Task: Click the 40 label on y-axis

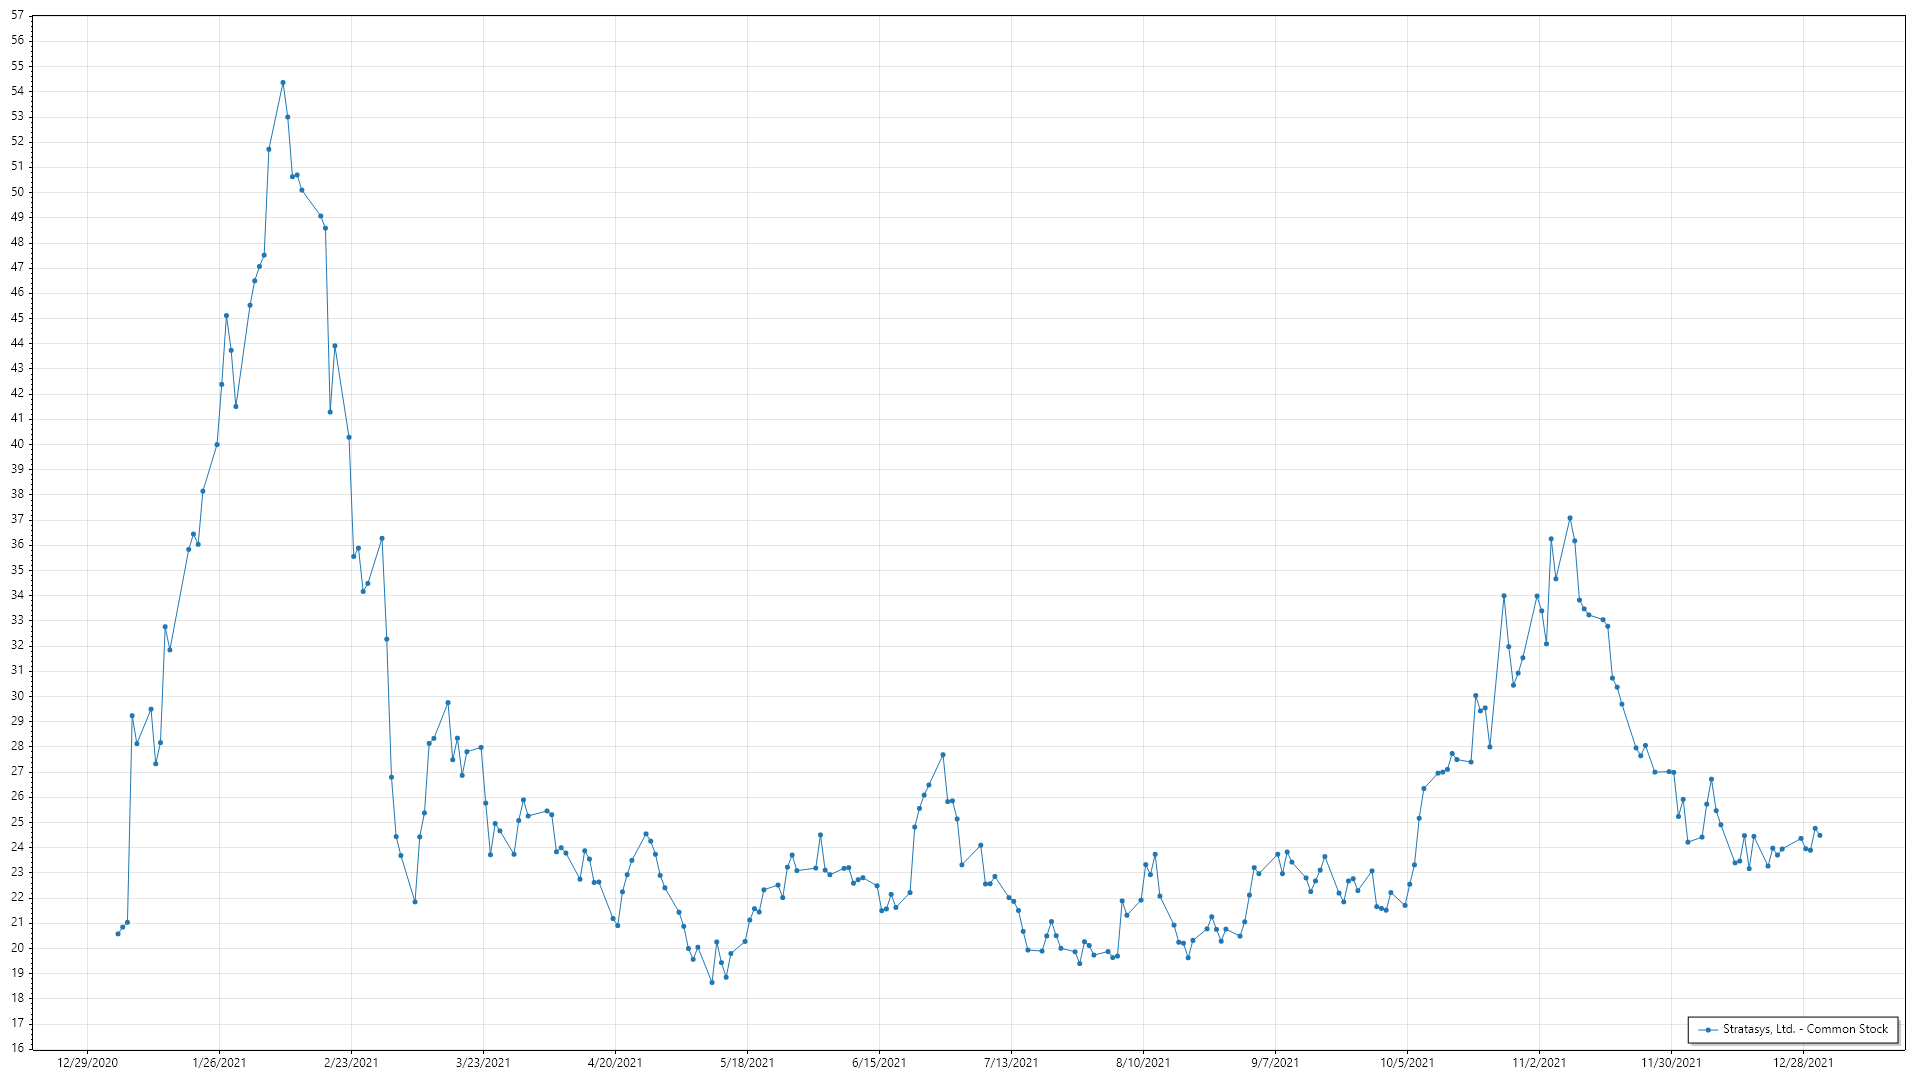Action: click(x=18, y=444)
